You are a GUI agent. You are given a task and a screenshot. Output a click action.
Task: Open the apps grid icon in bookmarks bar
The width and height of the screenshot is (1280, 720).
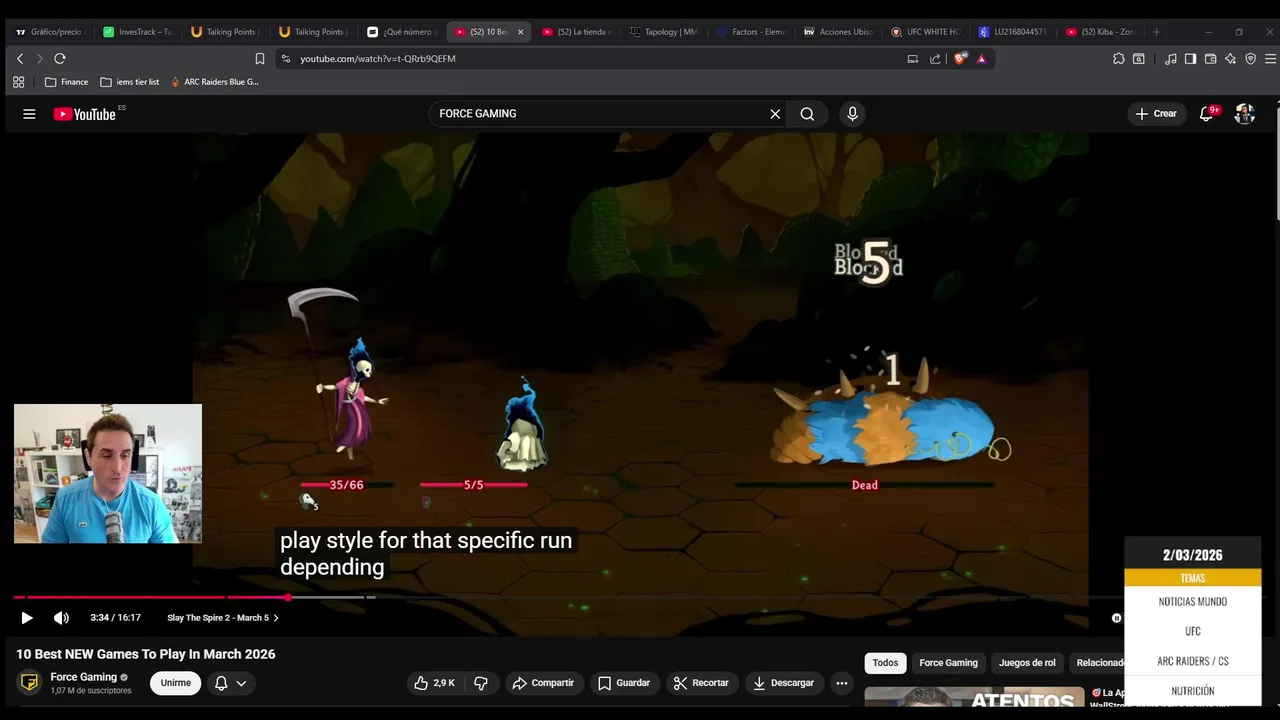point(18,82)
